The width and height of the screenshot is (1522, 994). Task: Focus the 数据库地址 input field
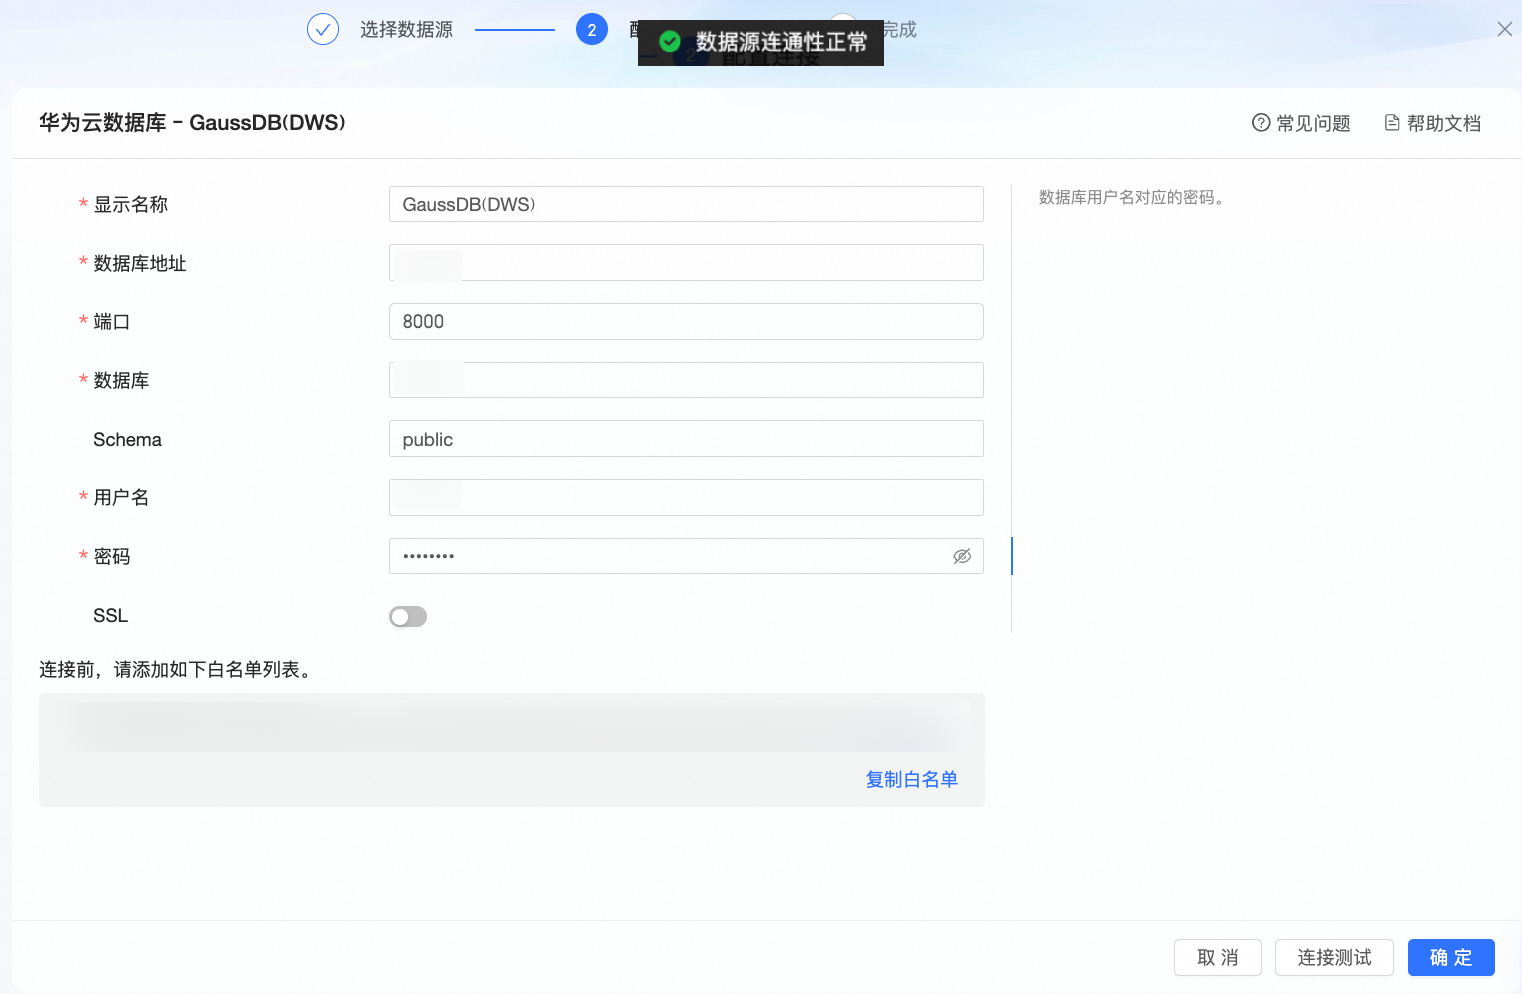click(x=686, y=263)
